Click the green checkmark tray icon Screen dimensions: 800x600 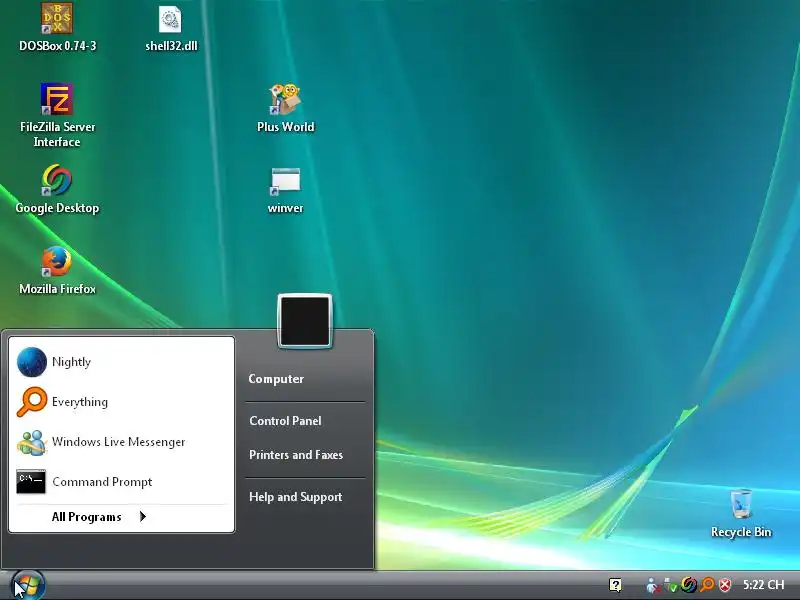coord(670,585)
